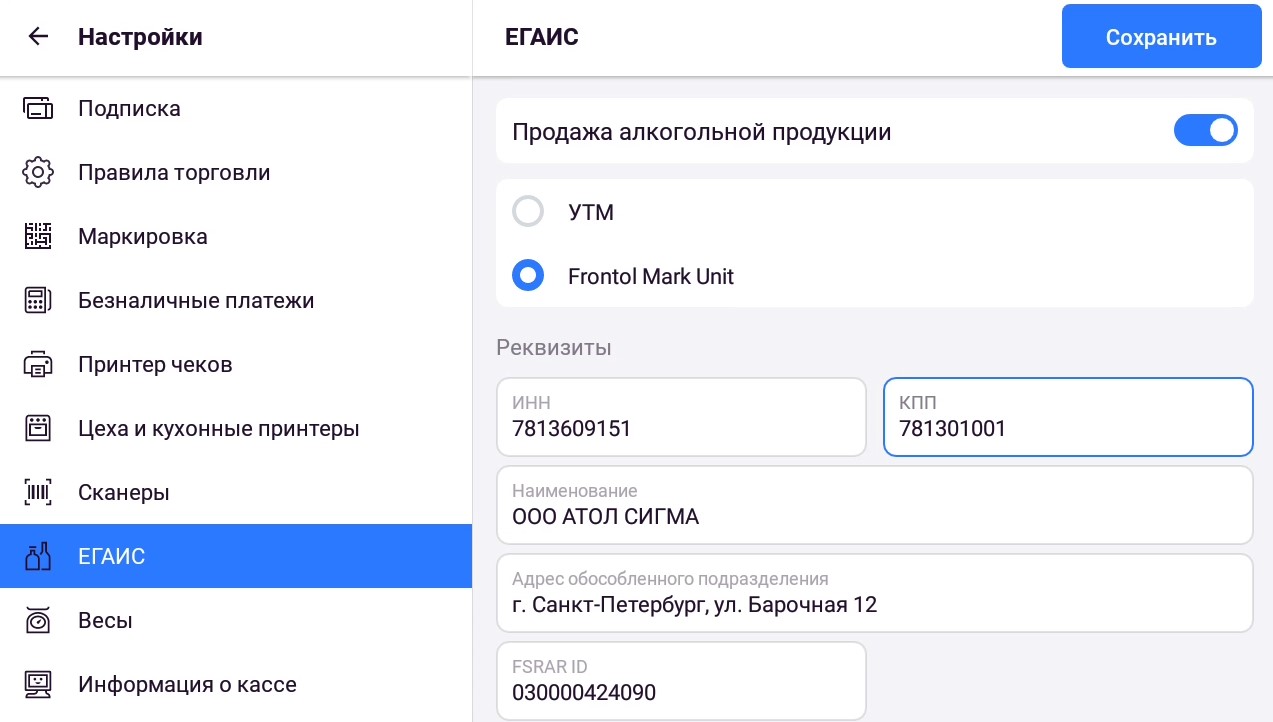Click into the ИНН field
The height and width of the screenshot is (722, 1273).
(x=681, y=417)
